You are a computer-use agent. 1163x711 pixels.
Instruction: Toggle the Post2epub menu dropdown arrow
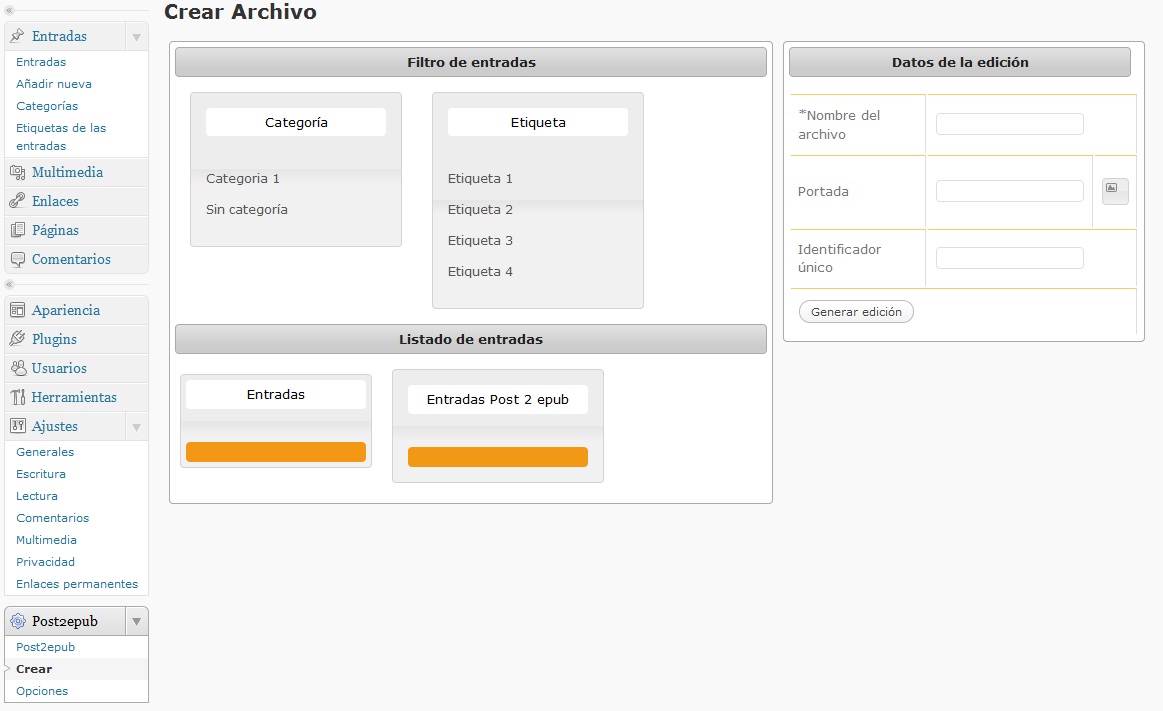click(x=136, y=622)
